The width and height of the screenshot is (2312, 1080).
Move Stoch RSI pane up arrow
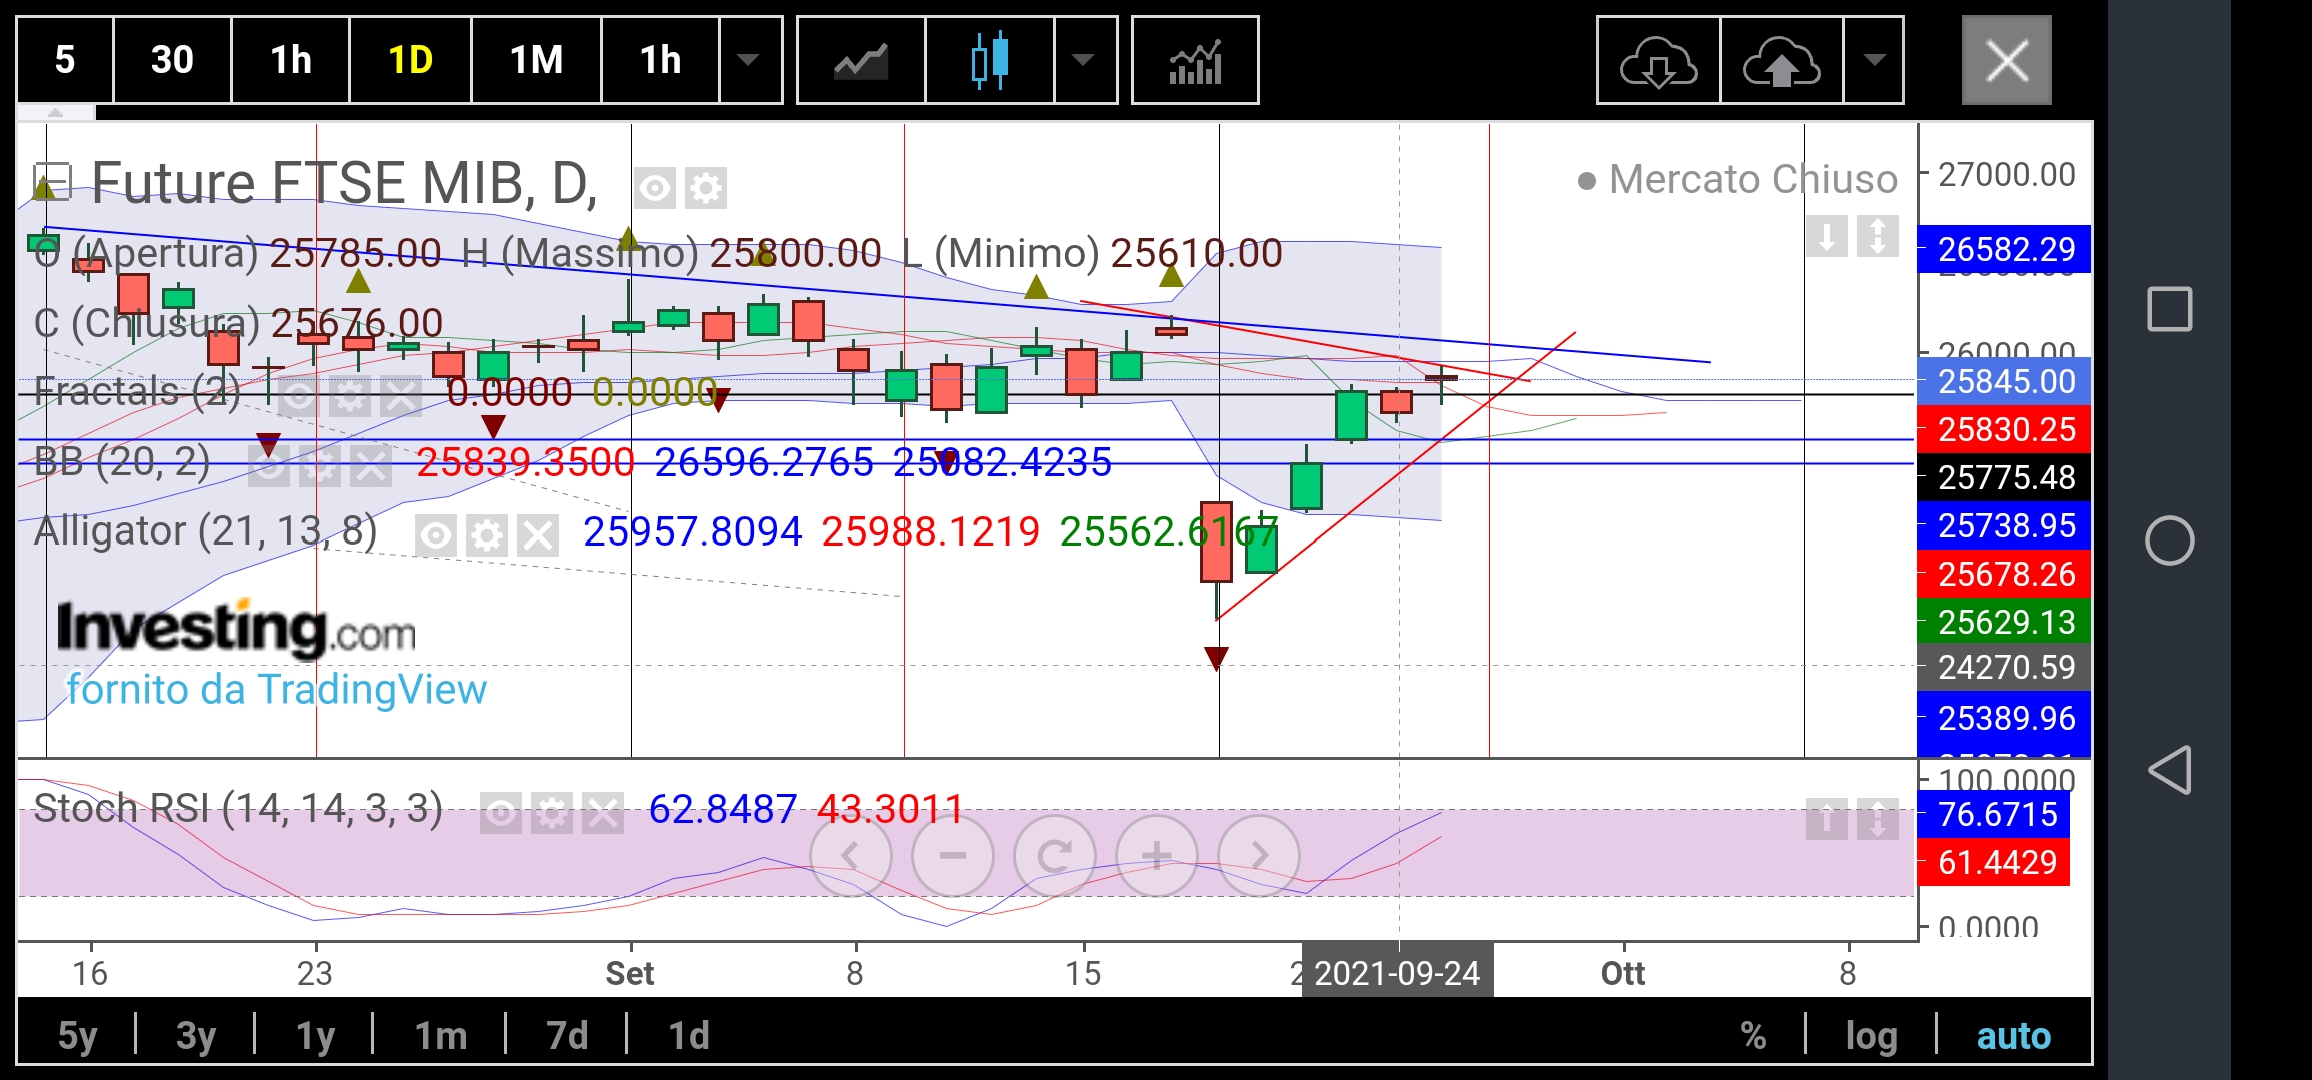(x=1826, y=819)
